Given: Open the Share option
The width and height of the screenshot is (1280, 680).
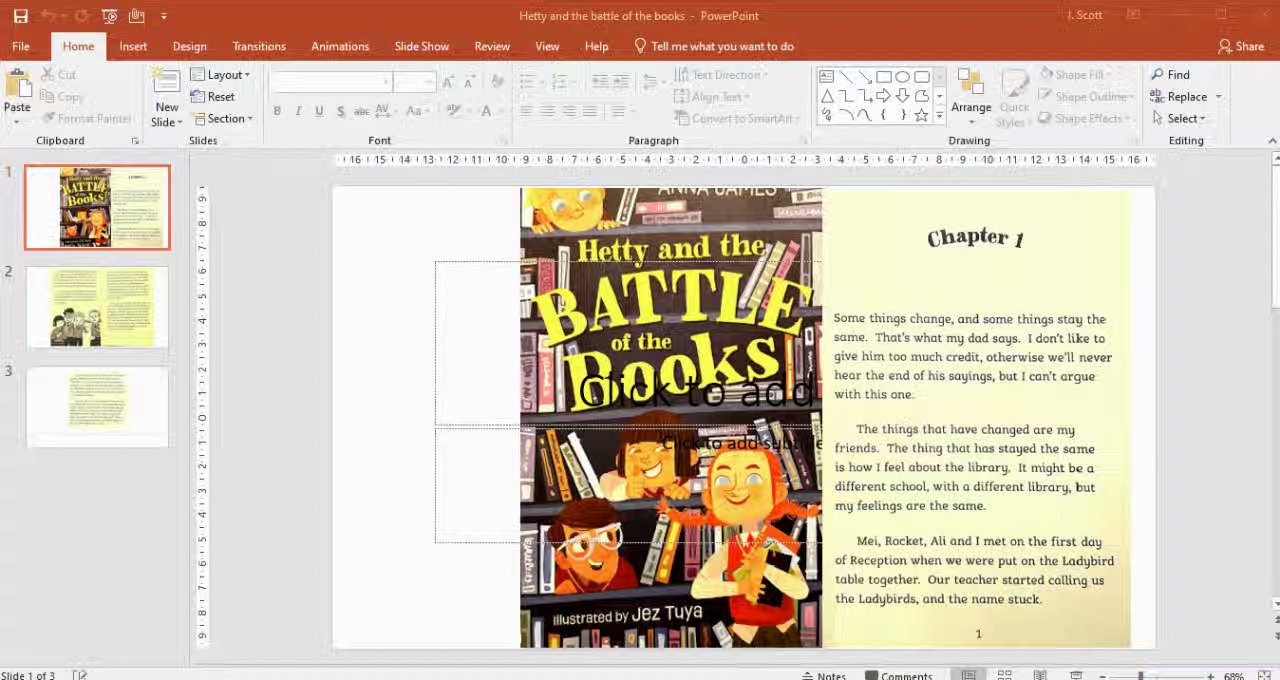Looking at the screenshot, I should click(x=1241, y=46).
